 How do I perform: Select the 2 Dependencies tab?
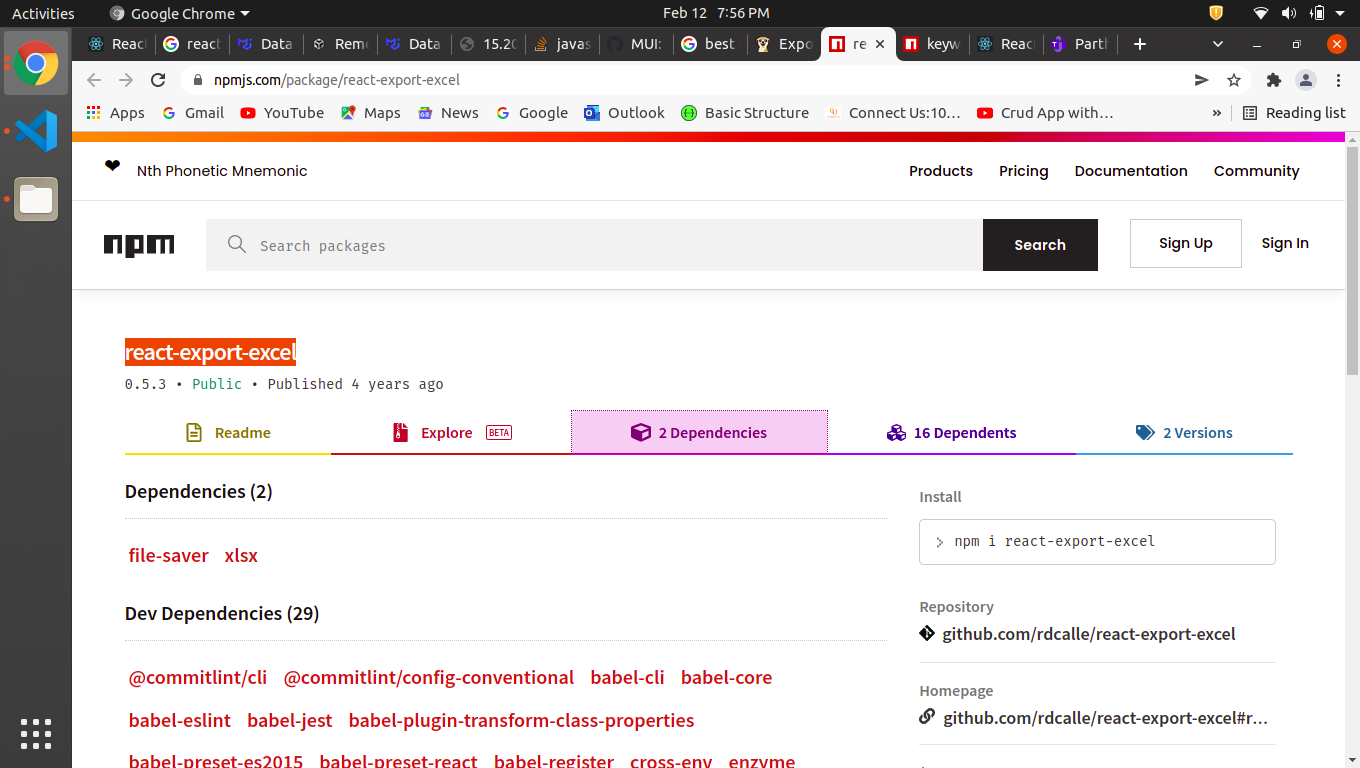click(x=699, y=433)
